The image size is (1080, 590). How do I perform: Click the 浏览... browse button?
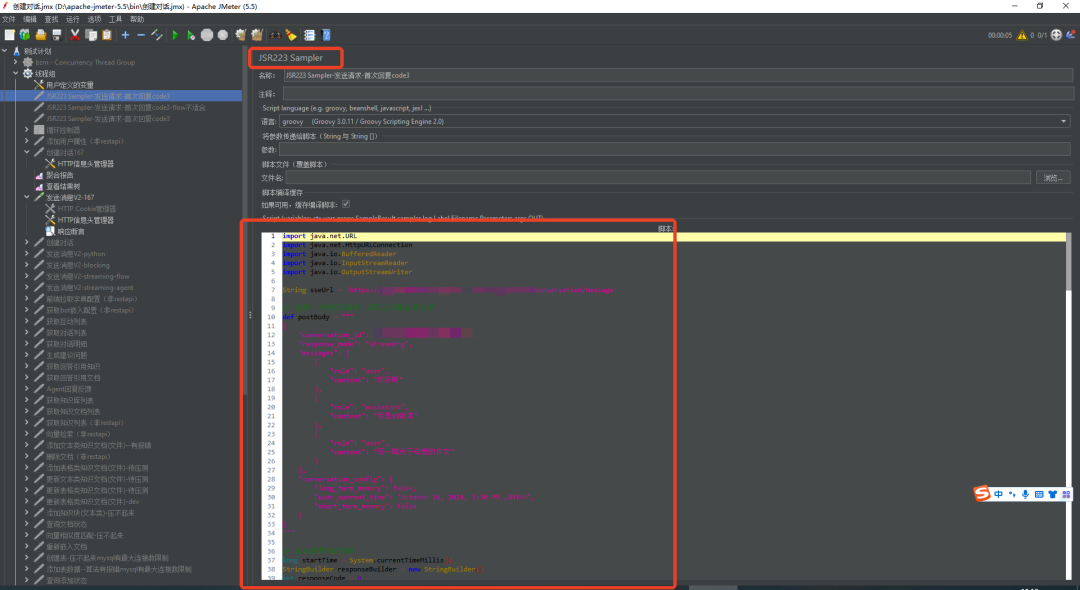pos(1053,178)
